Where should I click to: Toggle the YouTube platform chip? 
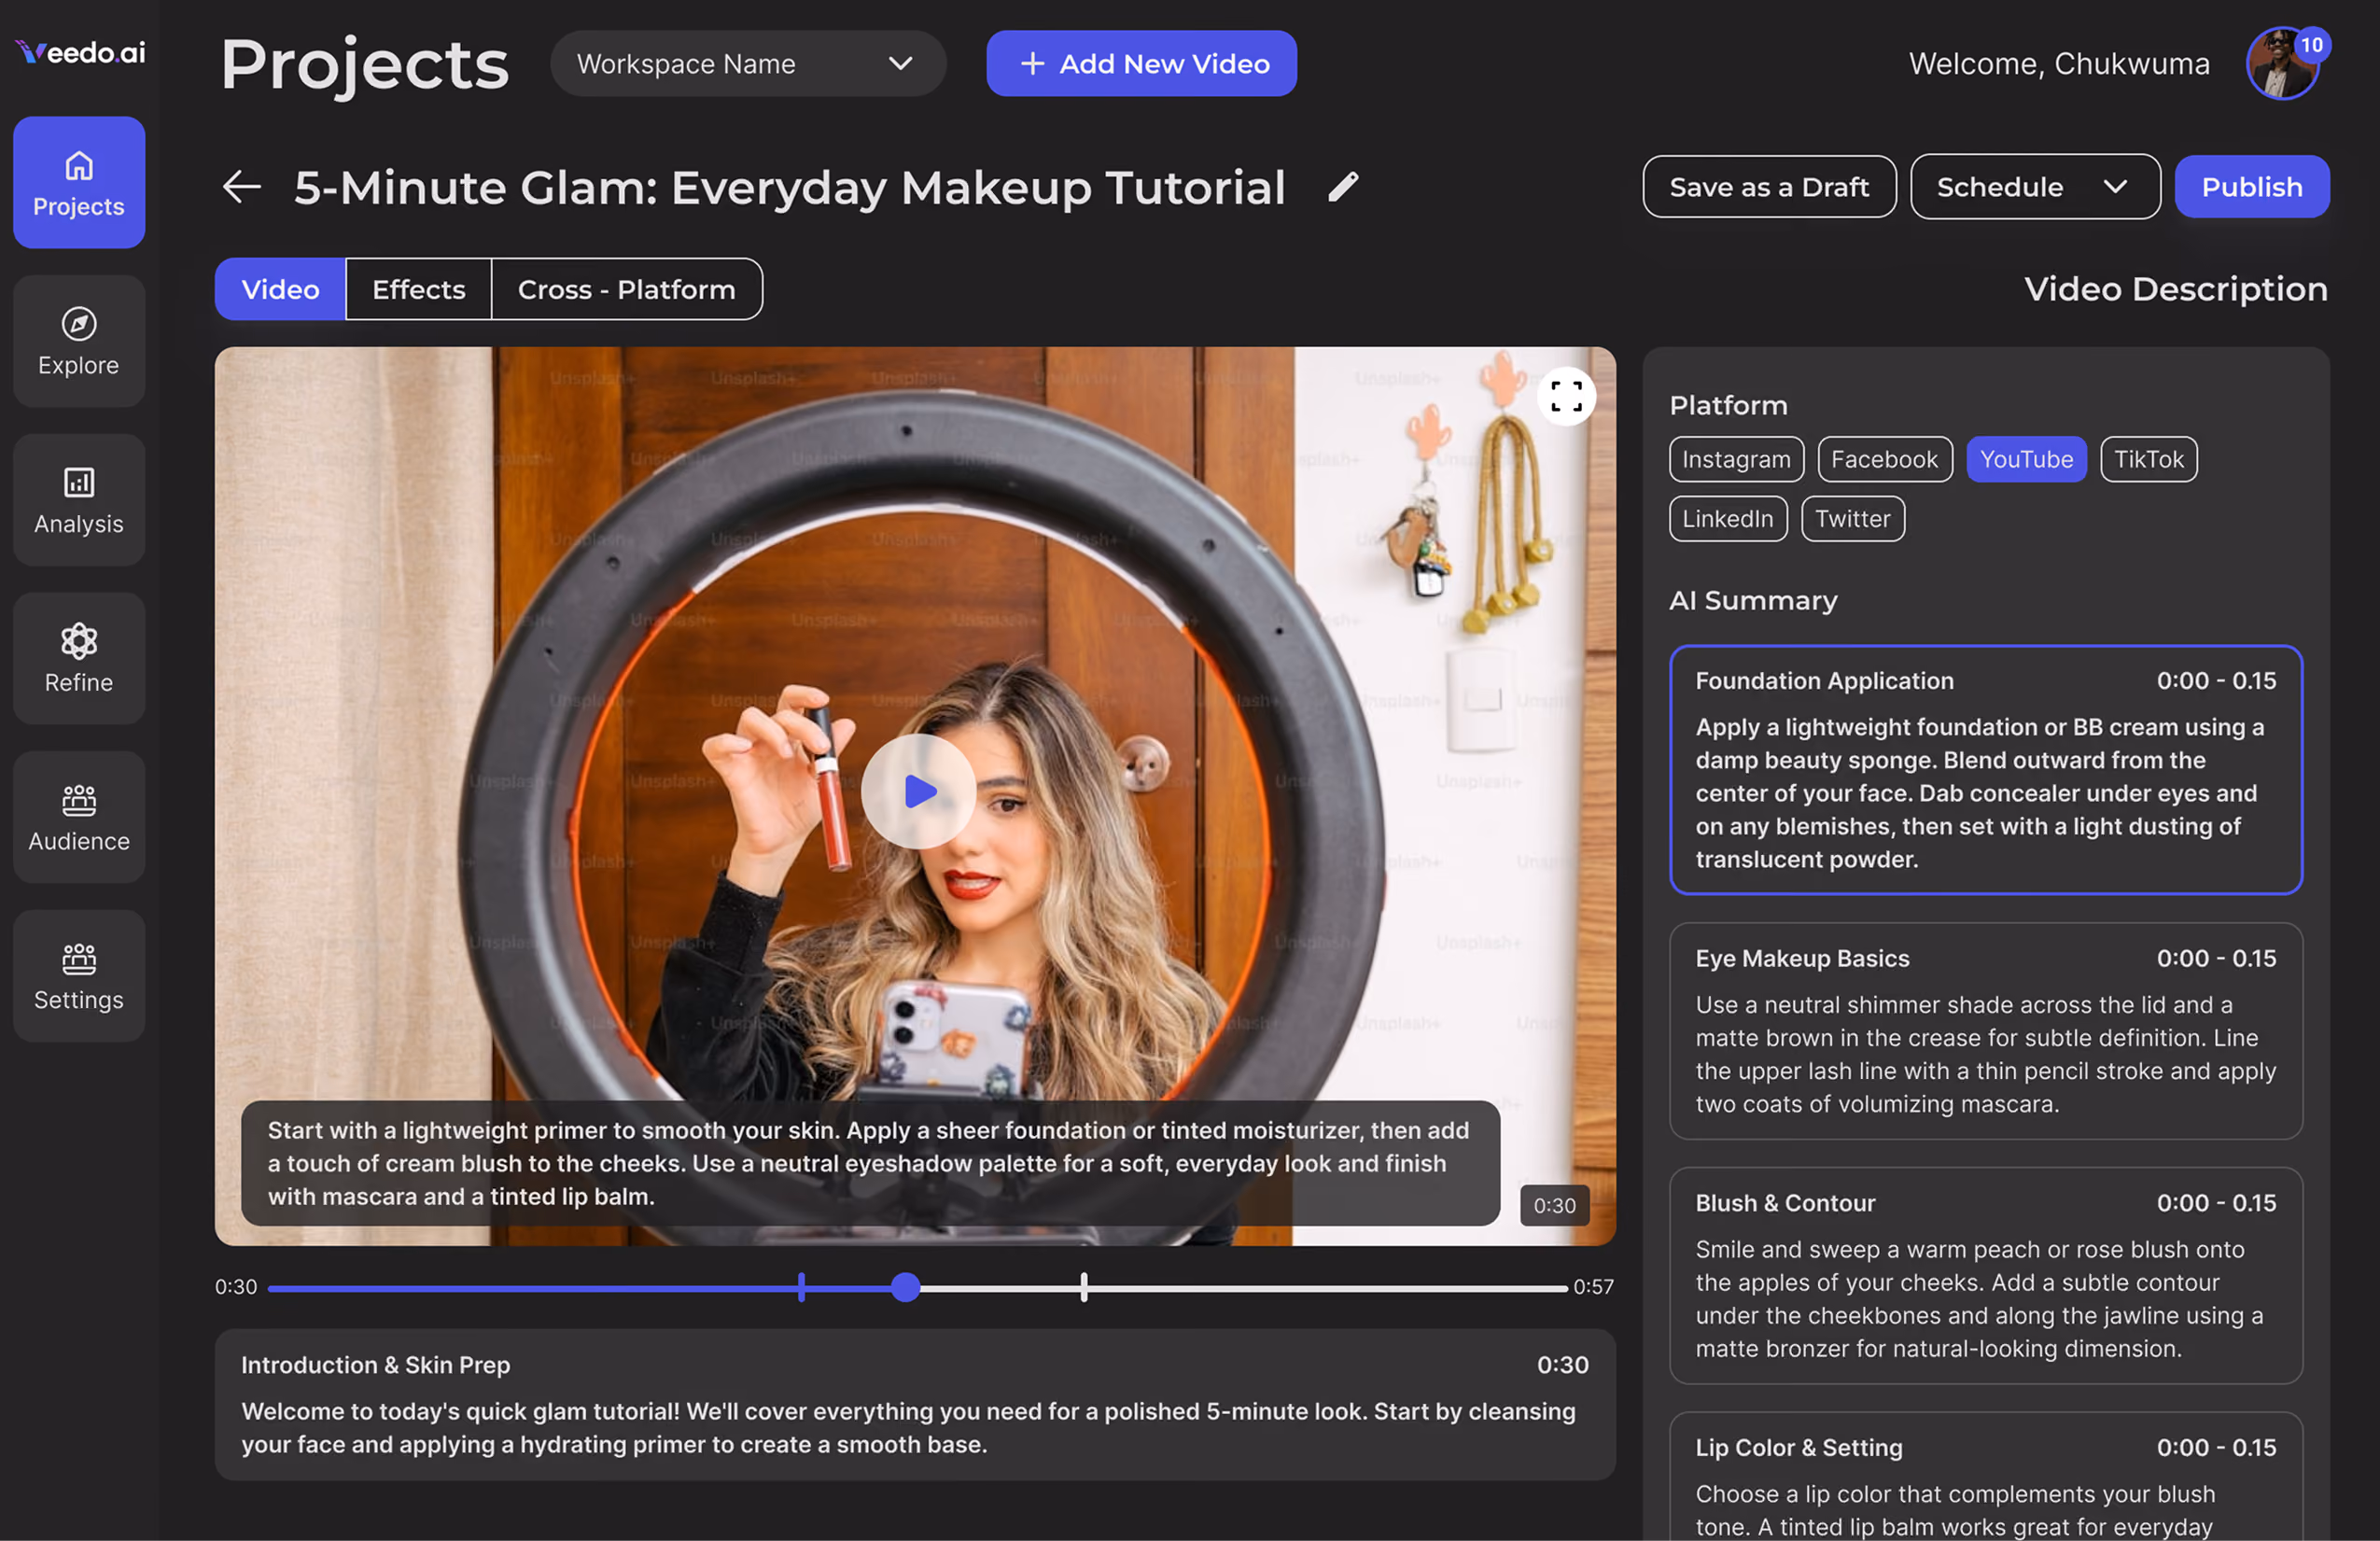(2026, 459)
